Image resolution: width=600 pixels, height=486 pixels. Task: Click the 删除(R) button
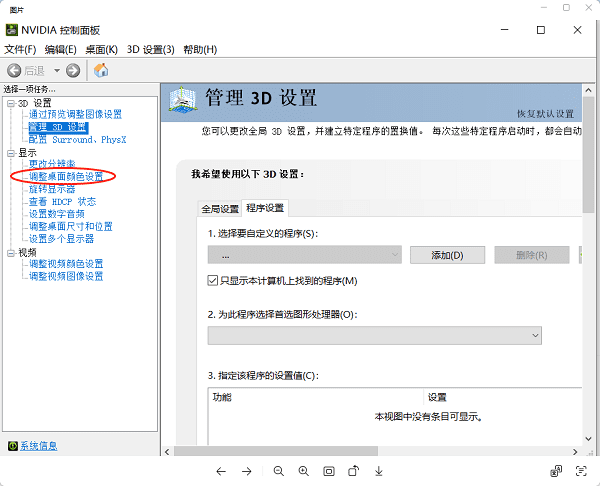(532, 255)
